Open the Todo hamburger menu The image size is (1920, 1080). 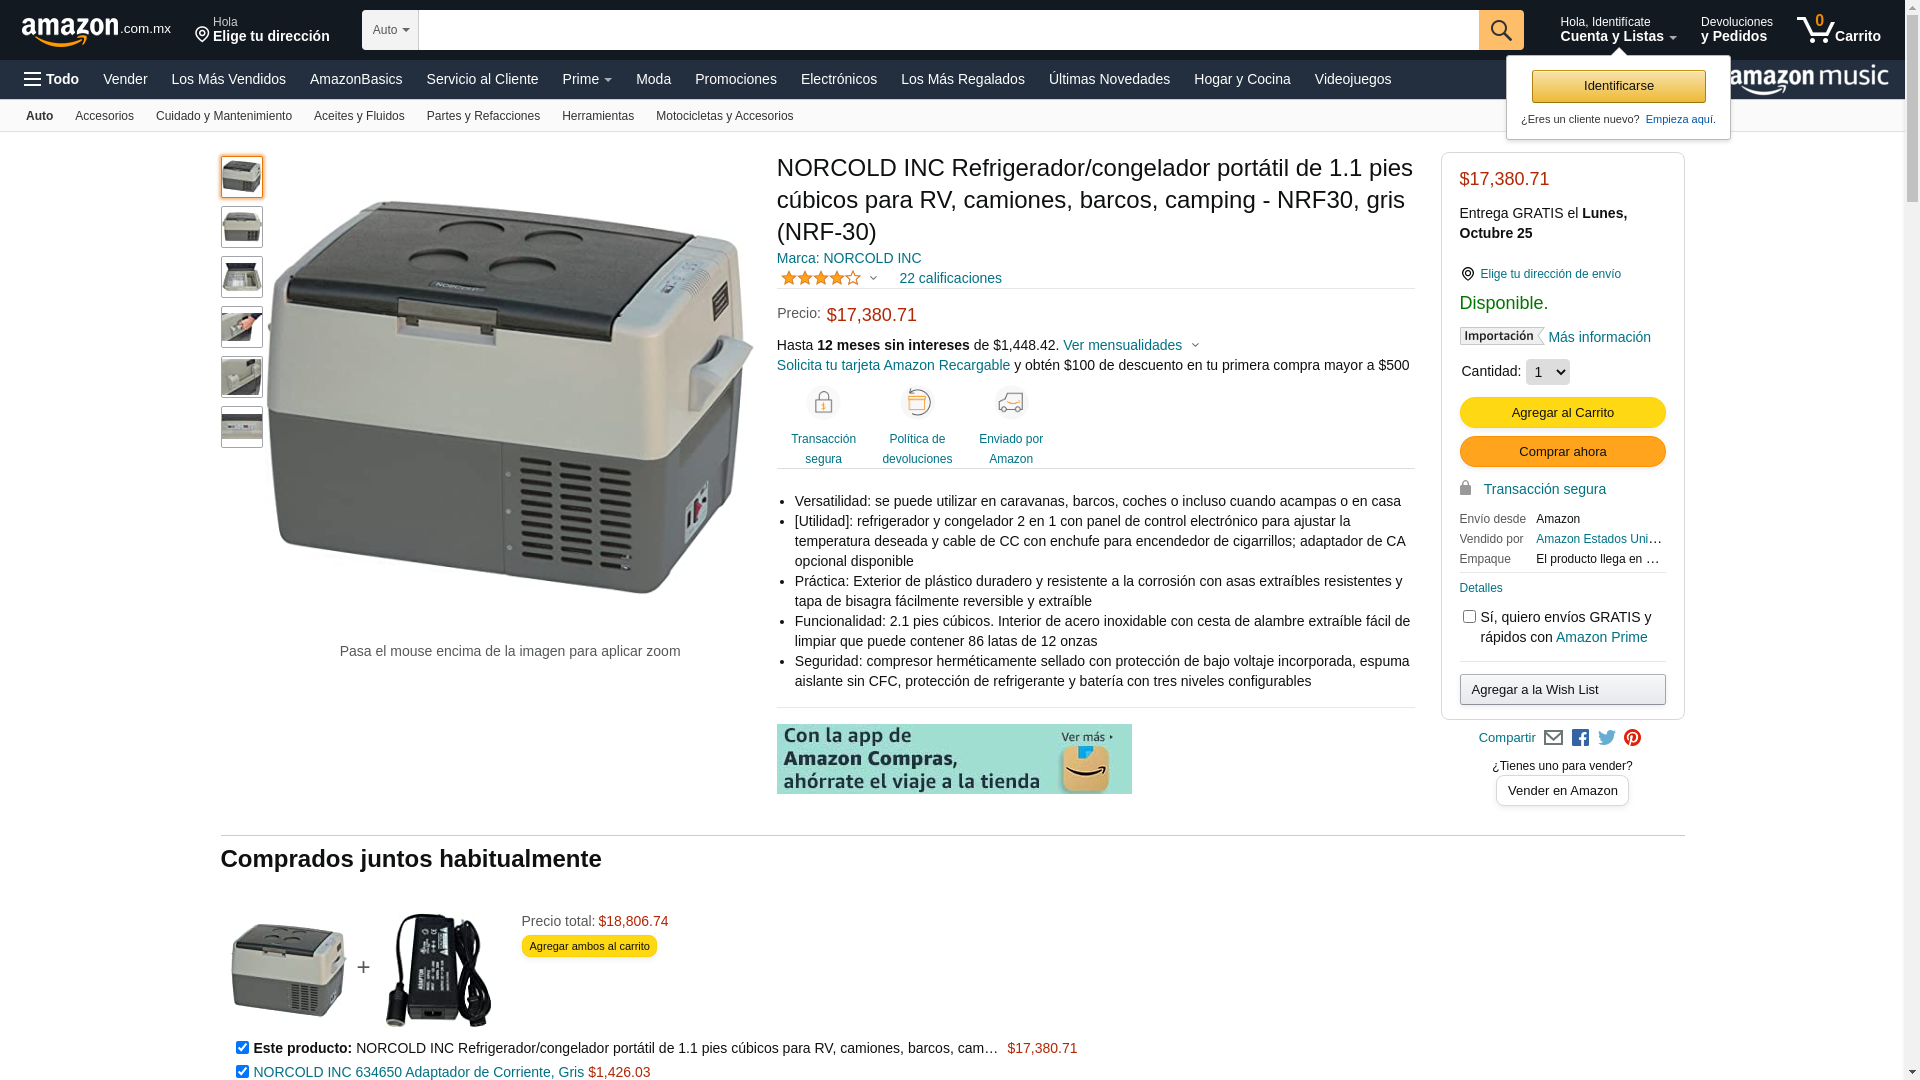(52, 79)
